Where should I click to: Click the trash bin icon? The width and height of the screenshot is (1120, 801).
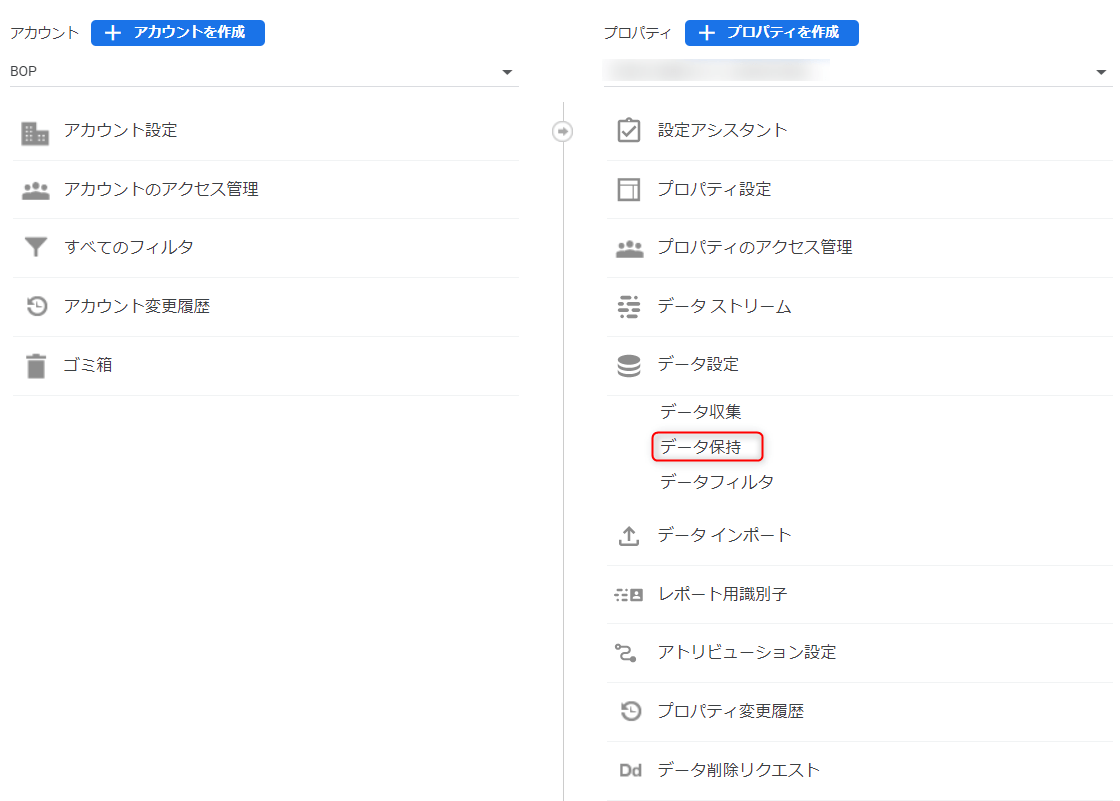pos(36,365)
